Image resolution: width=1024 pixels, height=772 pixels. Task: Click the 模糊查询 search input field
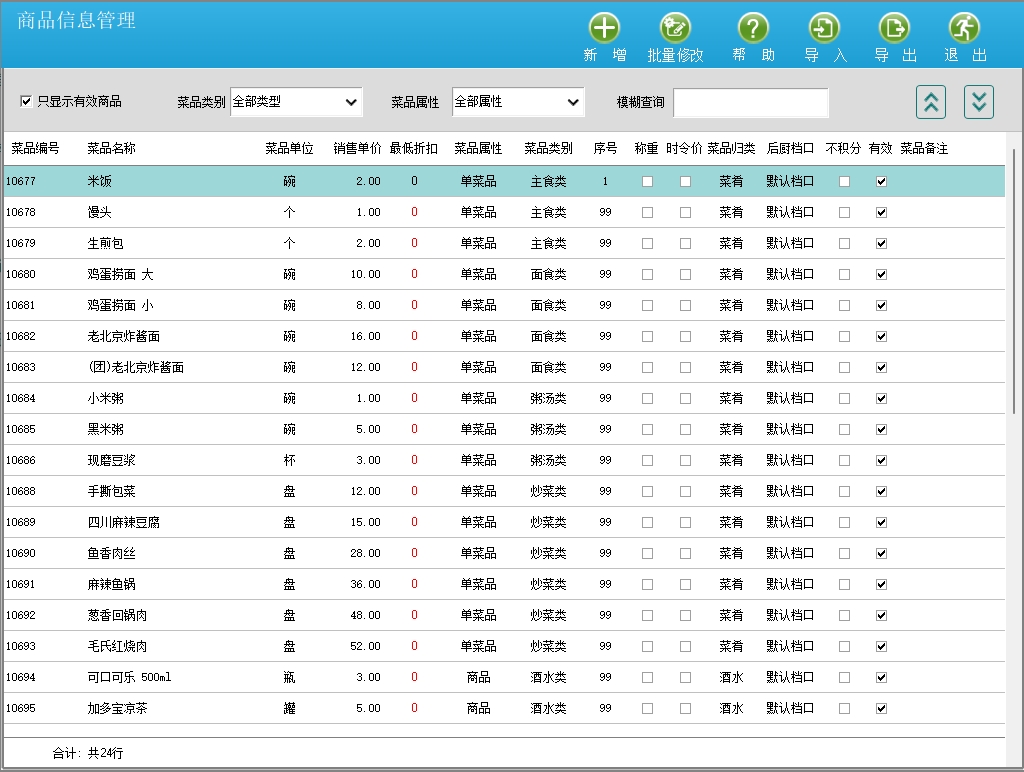coord(750,103)
